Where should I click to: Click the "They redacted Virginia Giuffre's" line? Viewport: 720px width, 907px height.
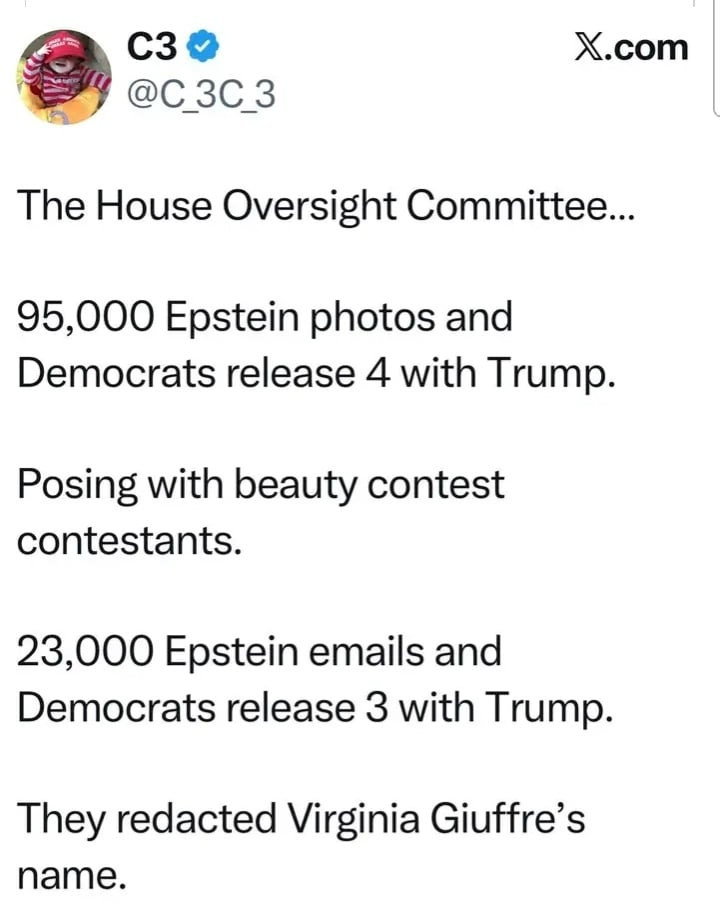(301, 820)
